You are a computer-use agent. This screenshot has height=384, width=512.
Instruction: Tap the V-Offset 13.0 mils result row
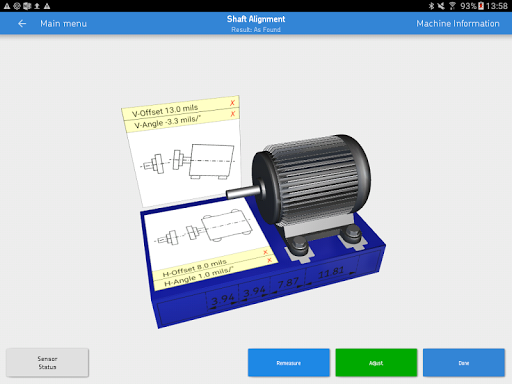[180, 109]
